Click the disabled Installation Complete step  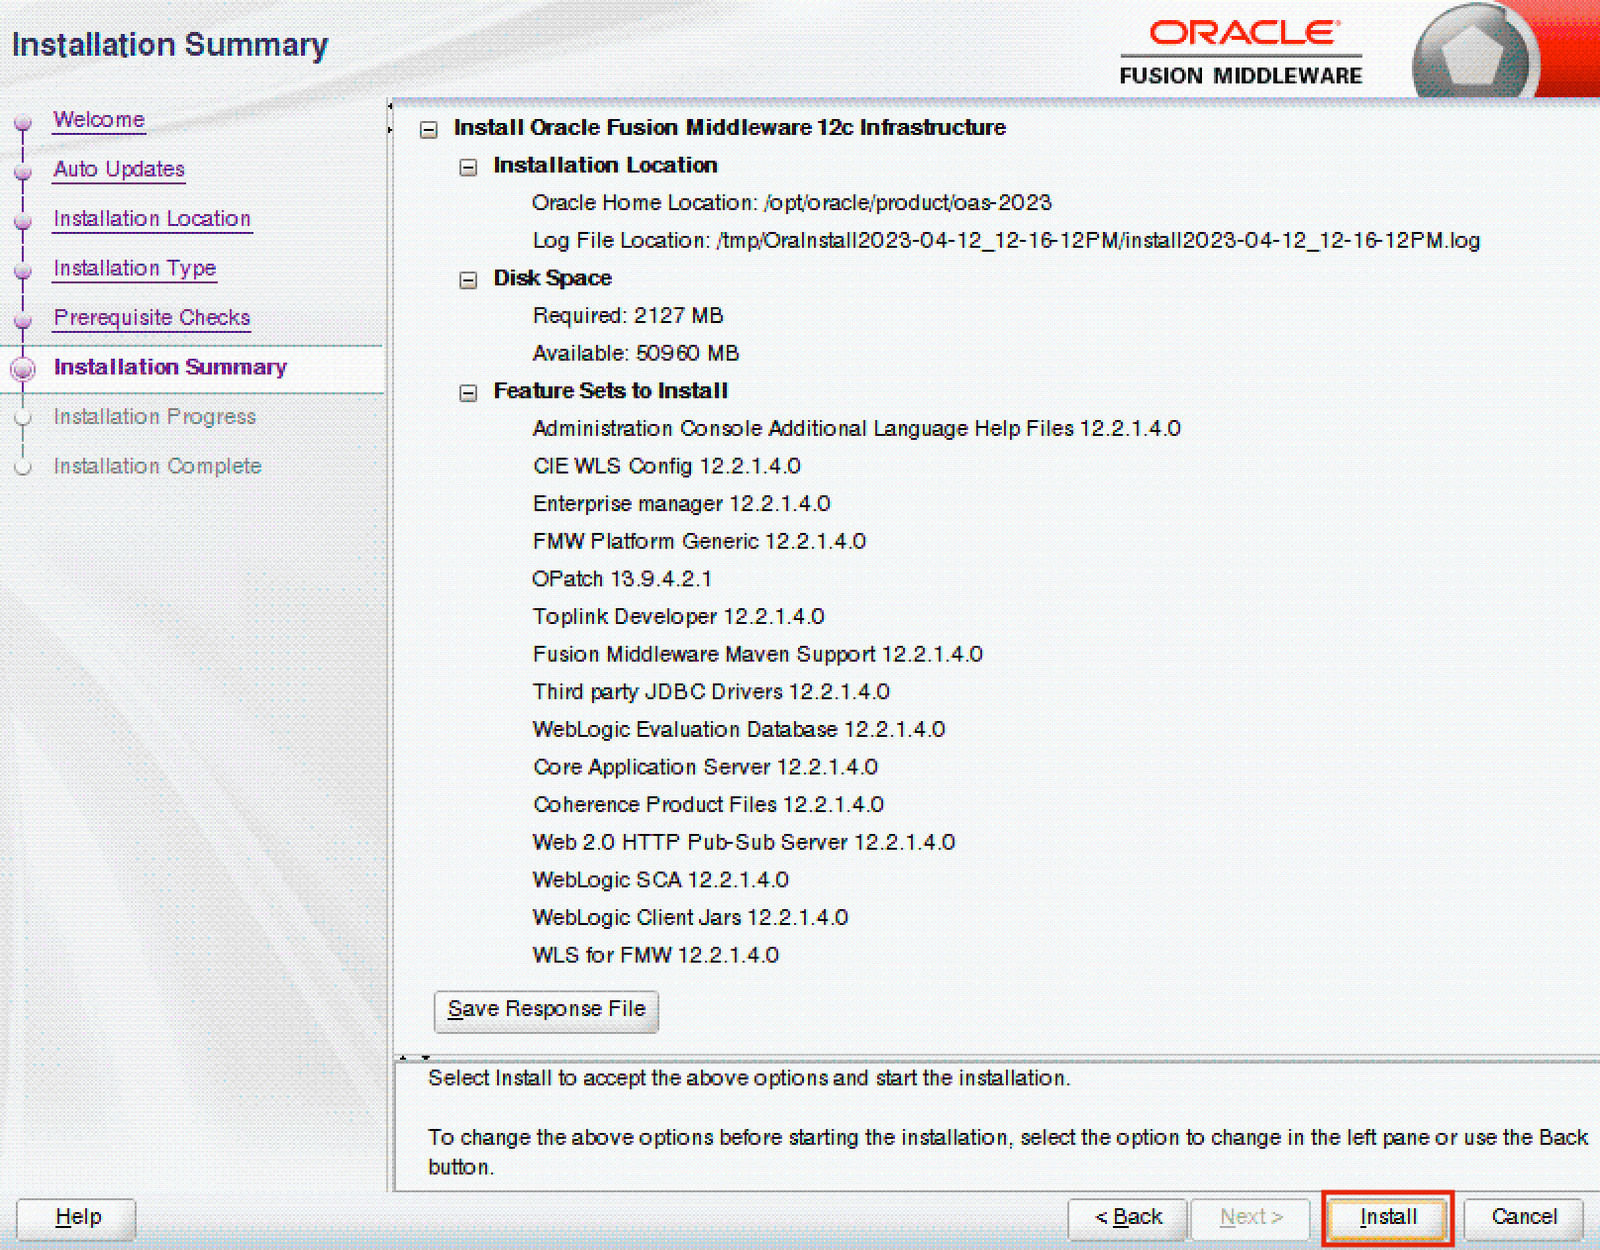(x=157, y=466)
